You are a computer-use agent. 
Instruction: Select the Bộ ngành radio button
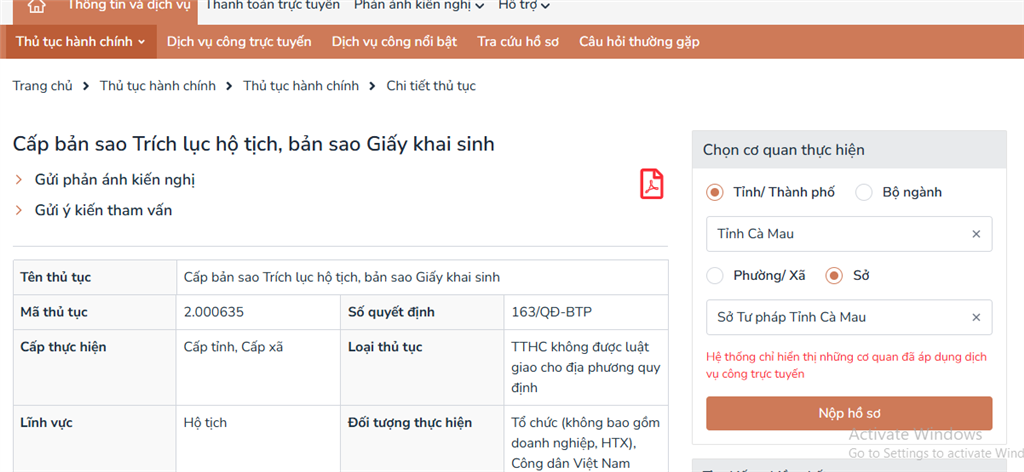pos(864,193)
